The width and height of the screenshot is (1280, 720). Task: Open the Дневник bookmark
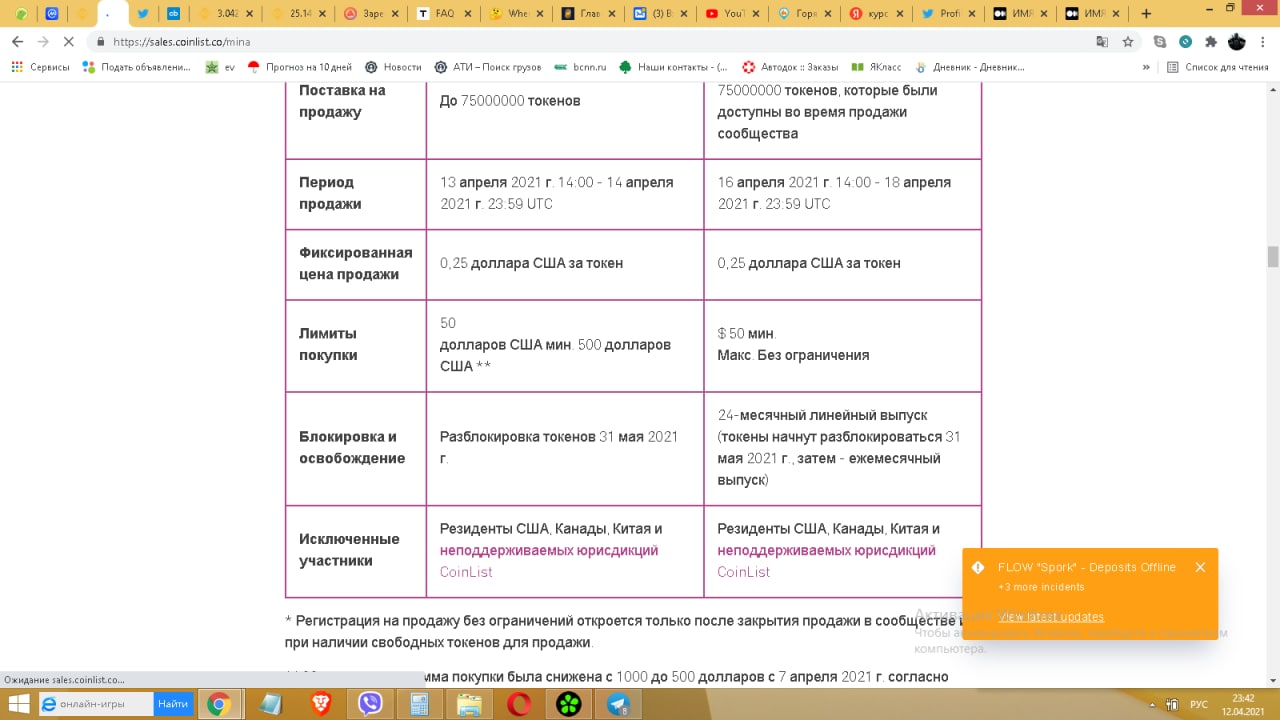click(x=969, y=67)
